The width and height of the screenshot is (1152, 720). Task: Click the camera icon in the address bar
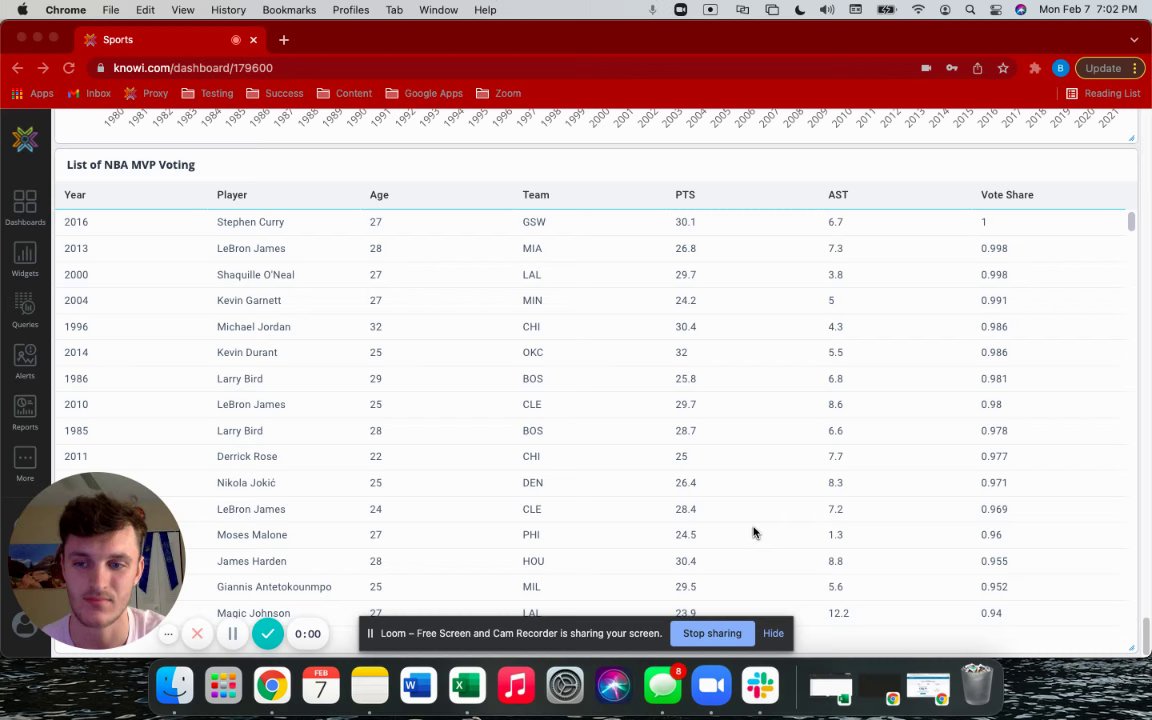[926, 68]
